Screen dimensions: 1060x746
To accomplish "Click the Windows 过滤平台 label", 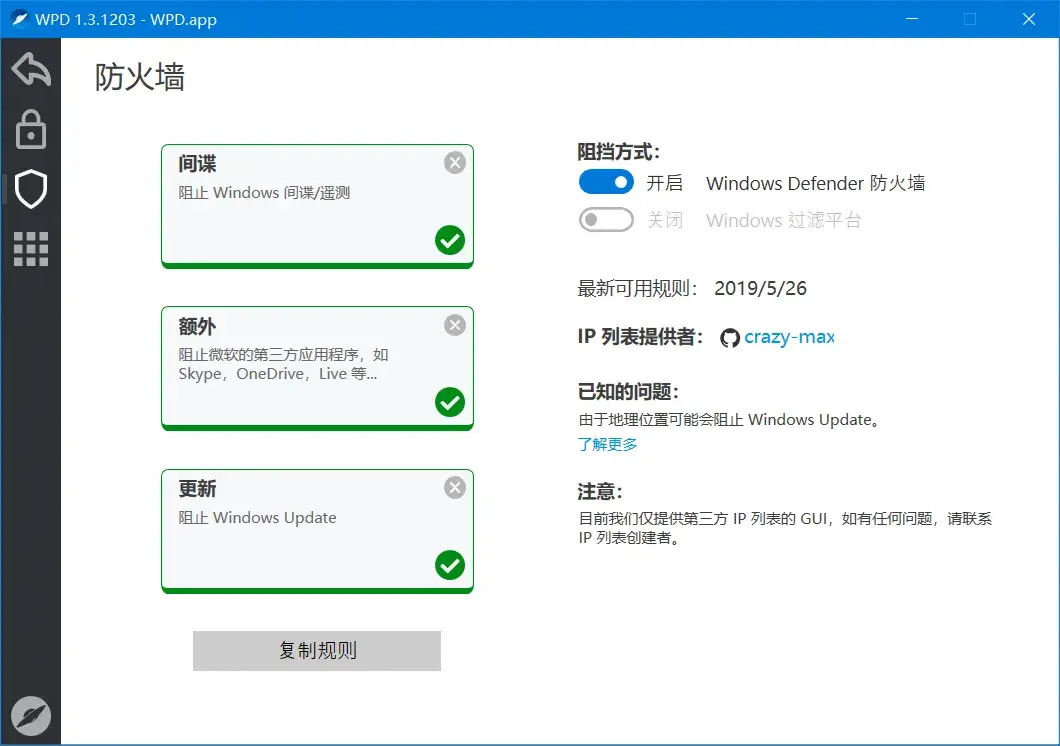I will coord(784,220).
